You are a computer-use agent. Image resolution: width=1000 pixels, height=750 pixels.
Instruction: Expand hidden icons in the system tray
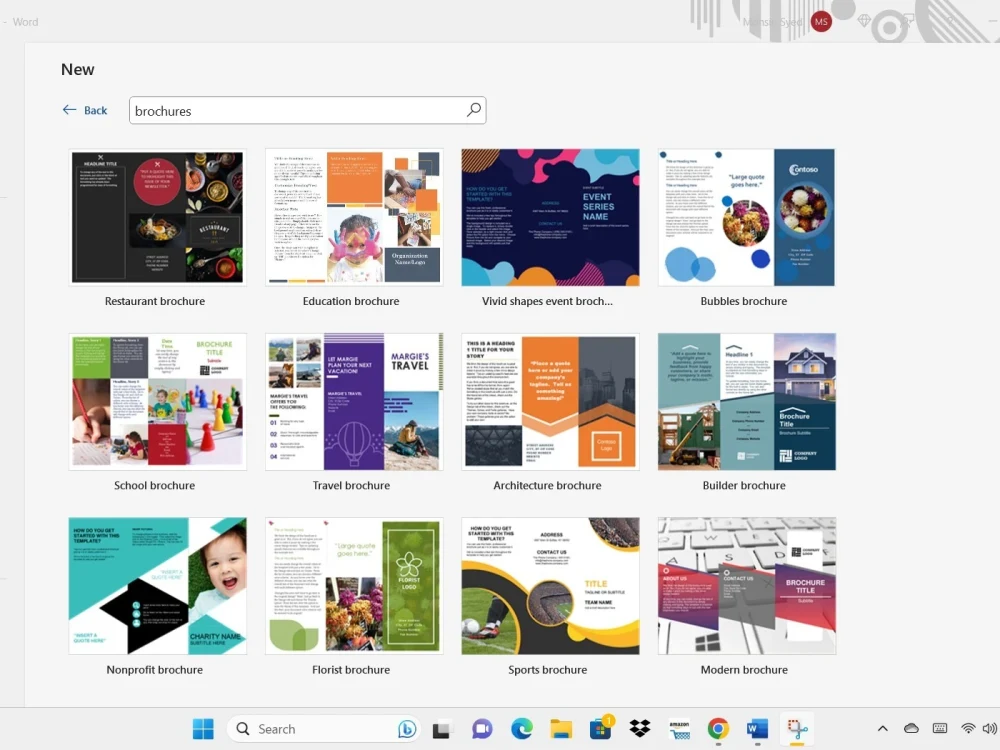[882, 729]
